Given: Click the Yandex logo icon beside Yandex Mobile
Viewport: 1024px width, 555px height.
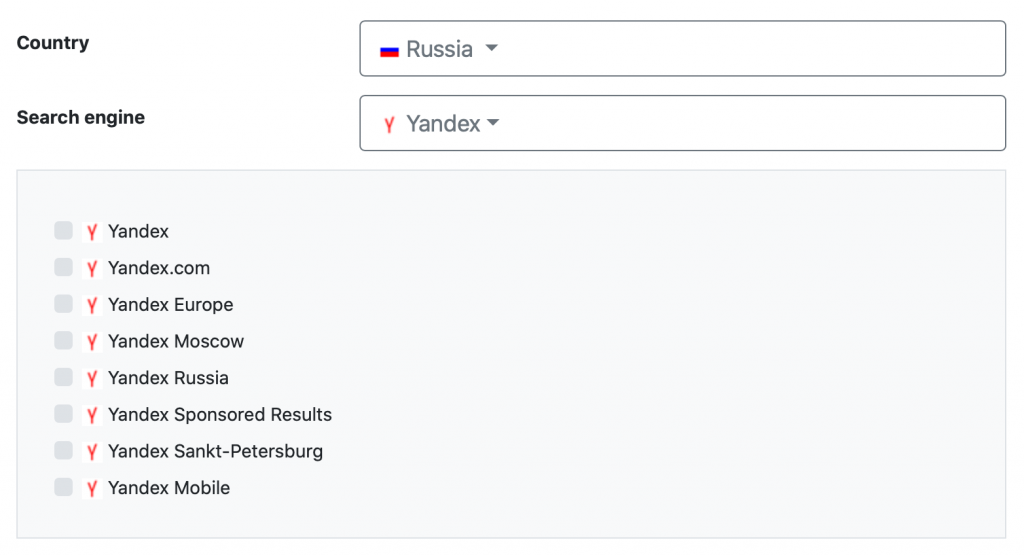Looking at the screenshot, I should click(x=92, y=488).
